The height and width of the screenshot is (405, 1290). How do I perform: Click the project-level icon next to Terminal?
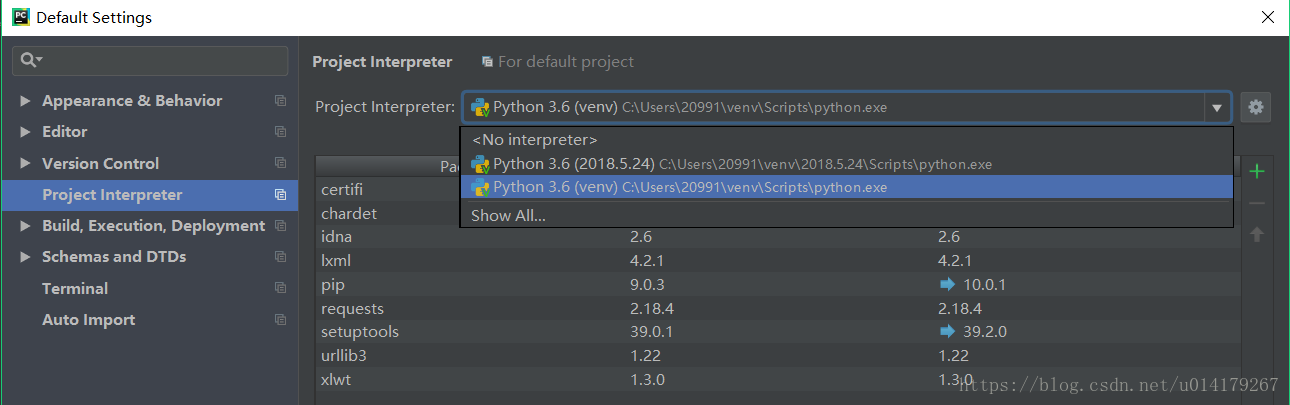(280, 288)
